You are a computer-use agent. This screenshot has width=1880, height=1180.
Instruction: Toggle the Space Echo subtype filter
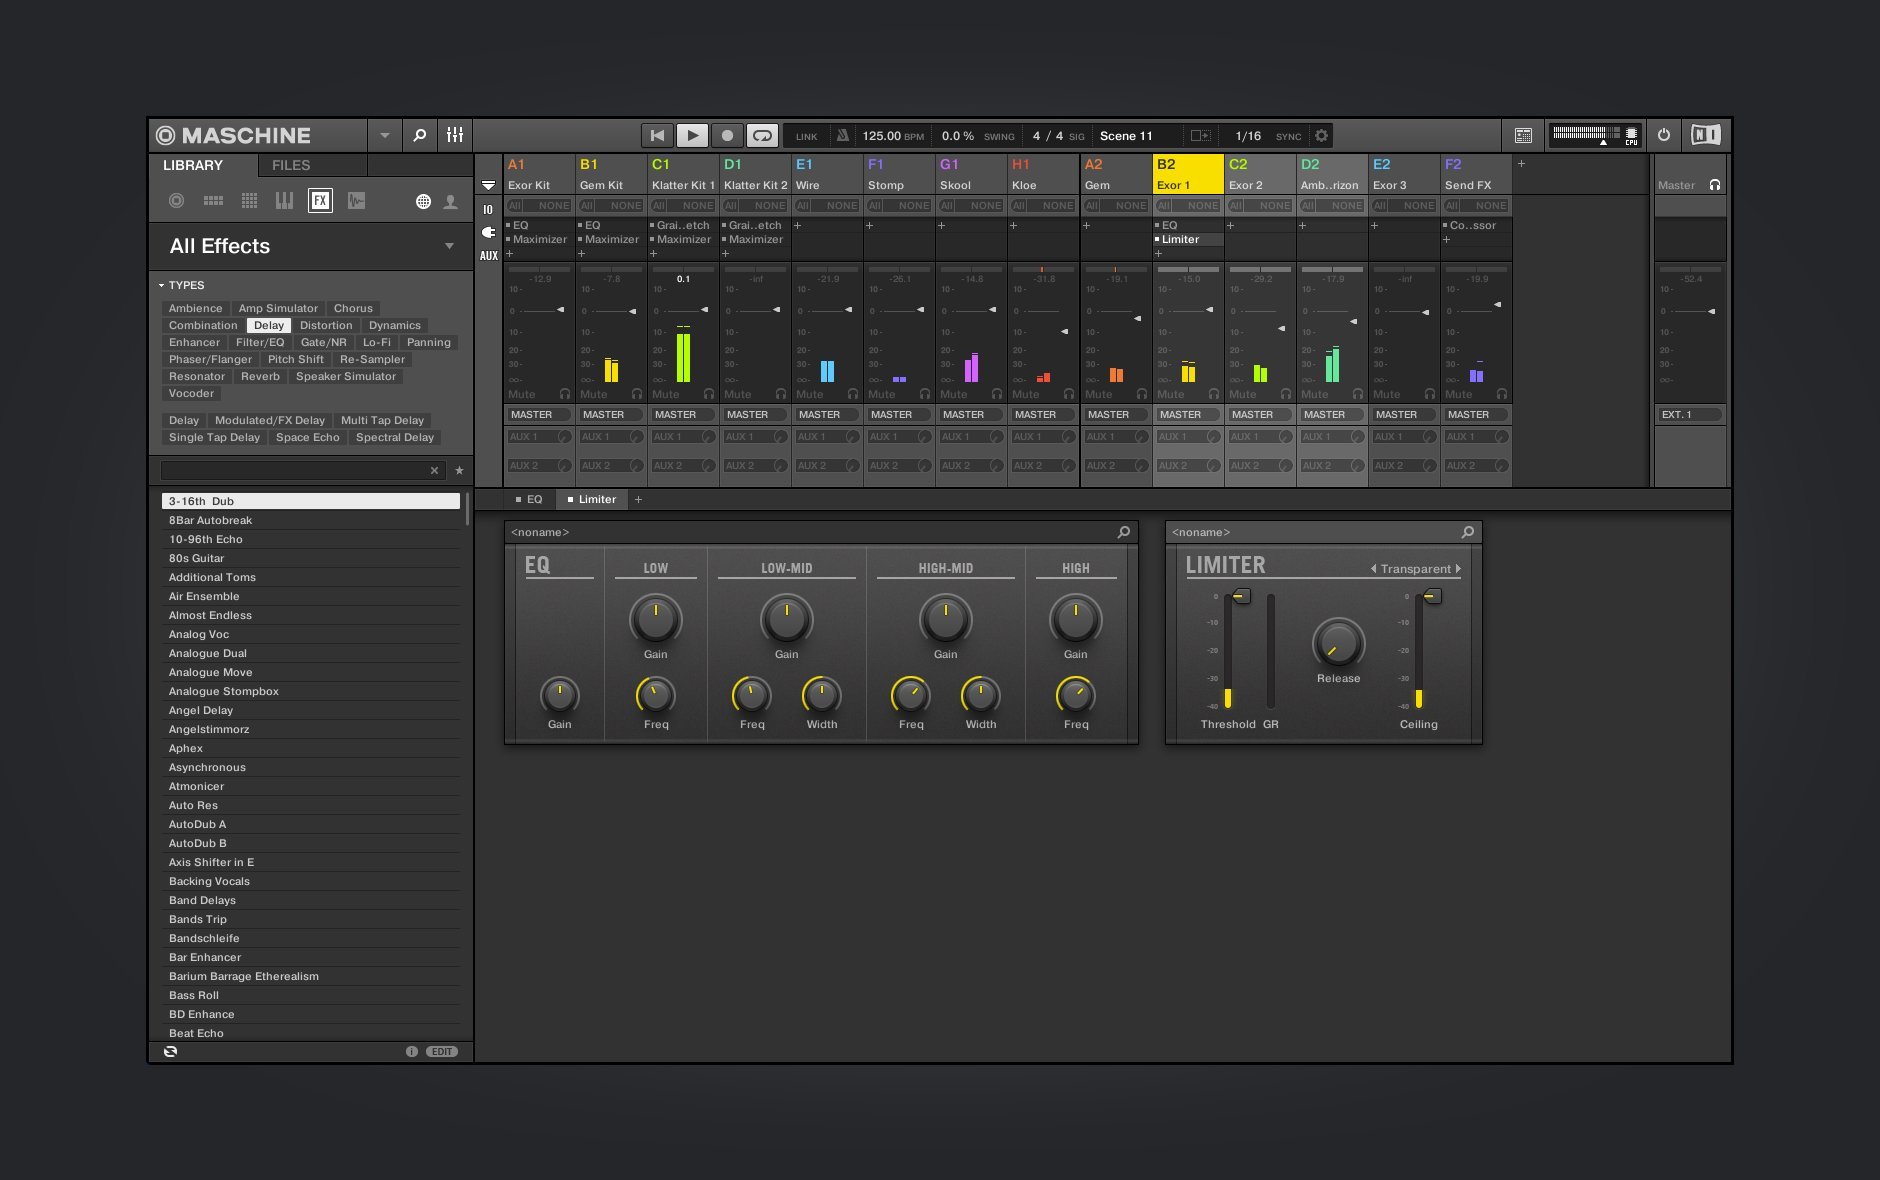307,438
